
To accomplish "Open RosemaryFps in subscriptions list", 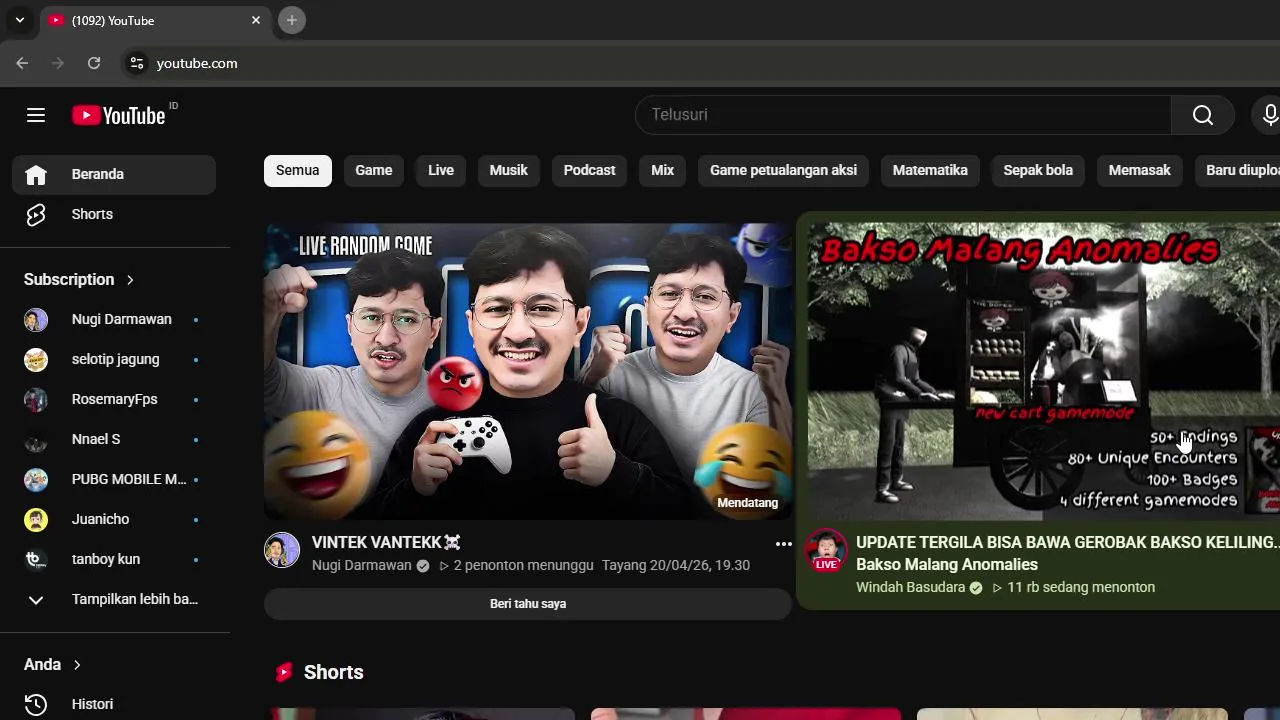I will tap(115, 400).
